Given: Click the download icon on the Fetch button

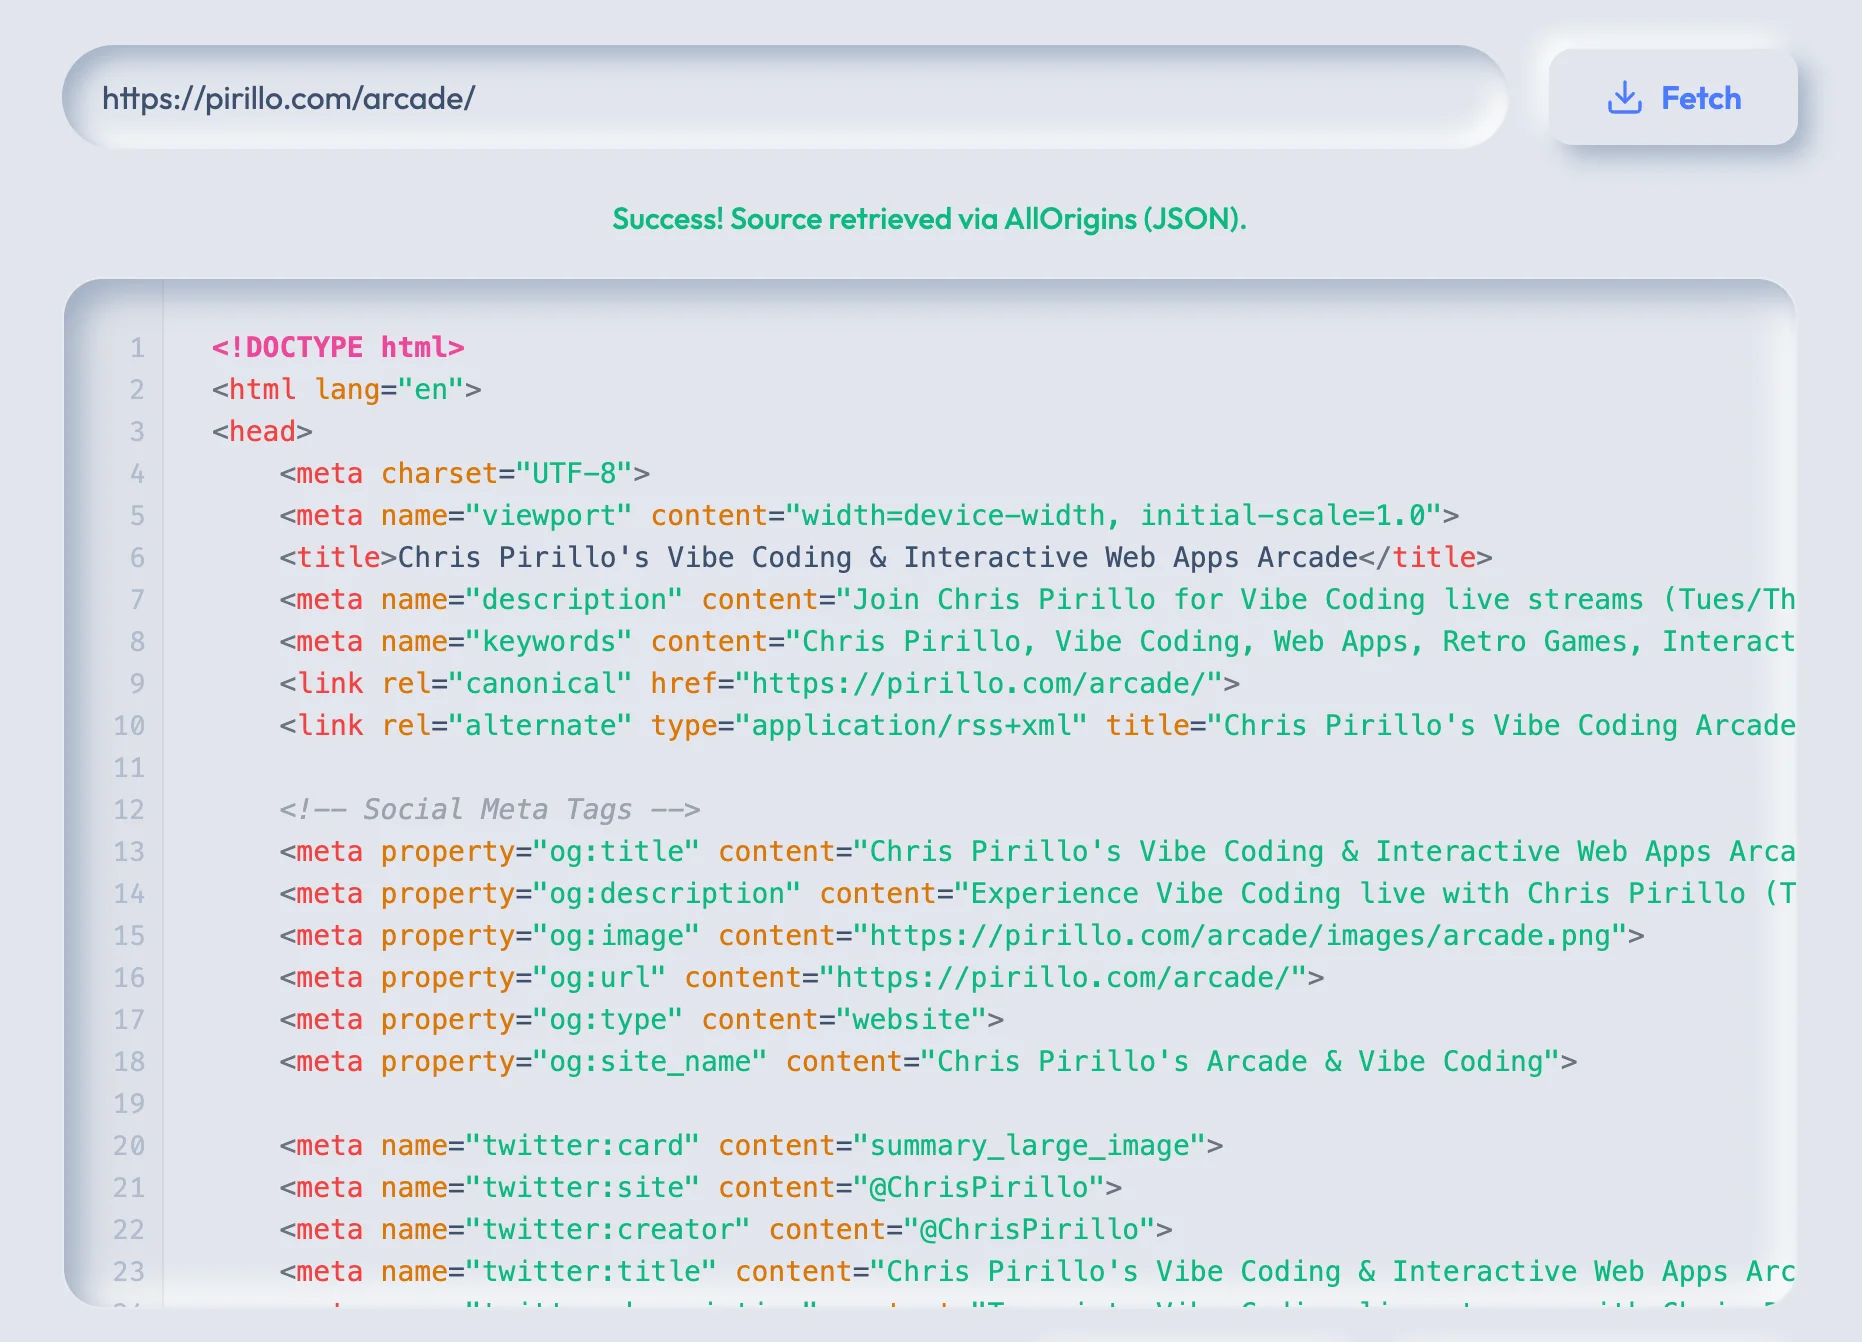Looking at the screenshot, I should (1627, 98).
